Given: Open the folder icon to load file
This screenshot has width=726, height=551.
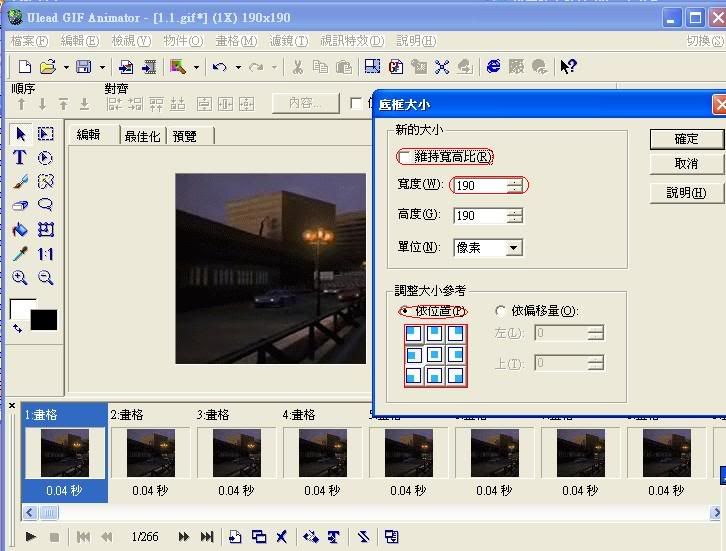Looking at the screenshot, I should tap(47, 67).
